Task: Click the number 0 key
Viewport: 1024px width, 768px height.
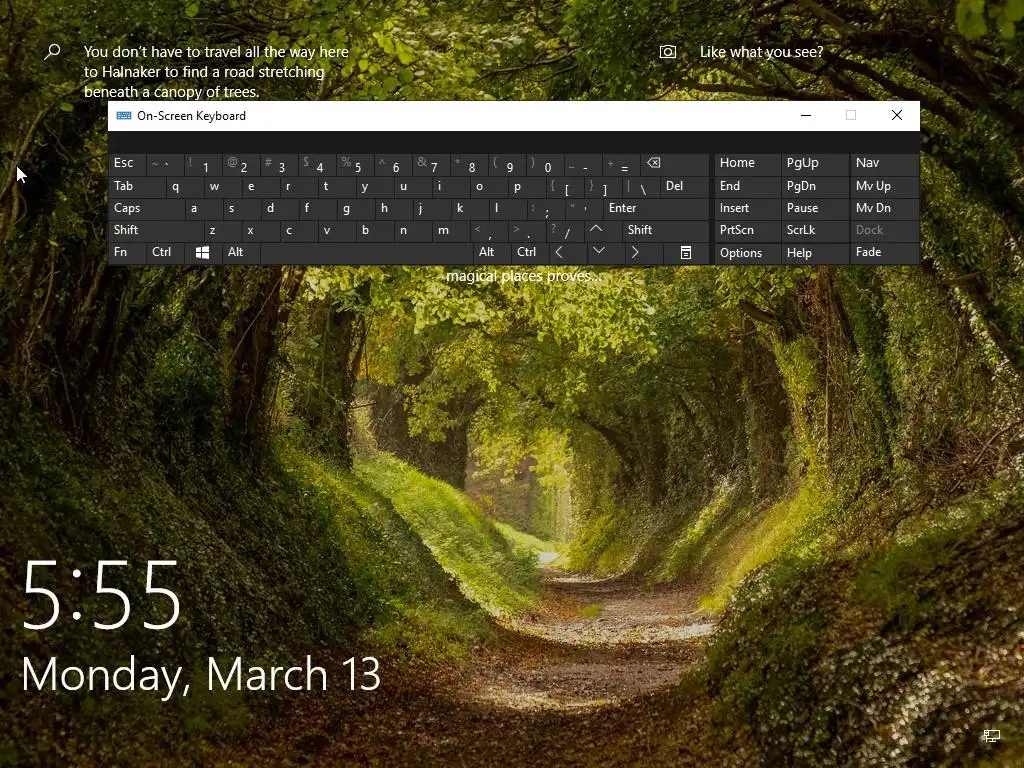Action: point(545,164)
